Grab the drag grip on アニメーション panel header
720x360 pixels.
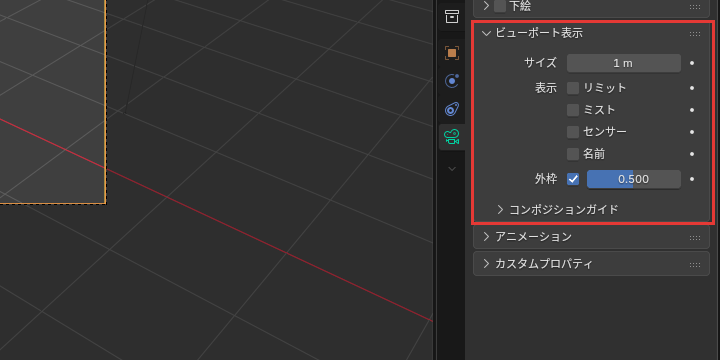(695, 237)
